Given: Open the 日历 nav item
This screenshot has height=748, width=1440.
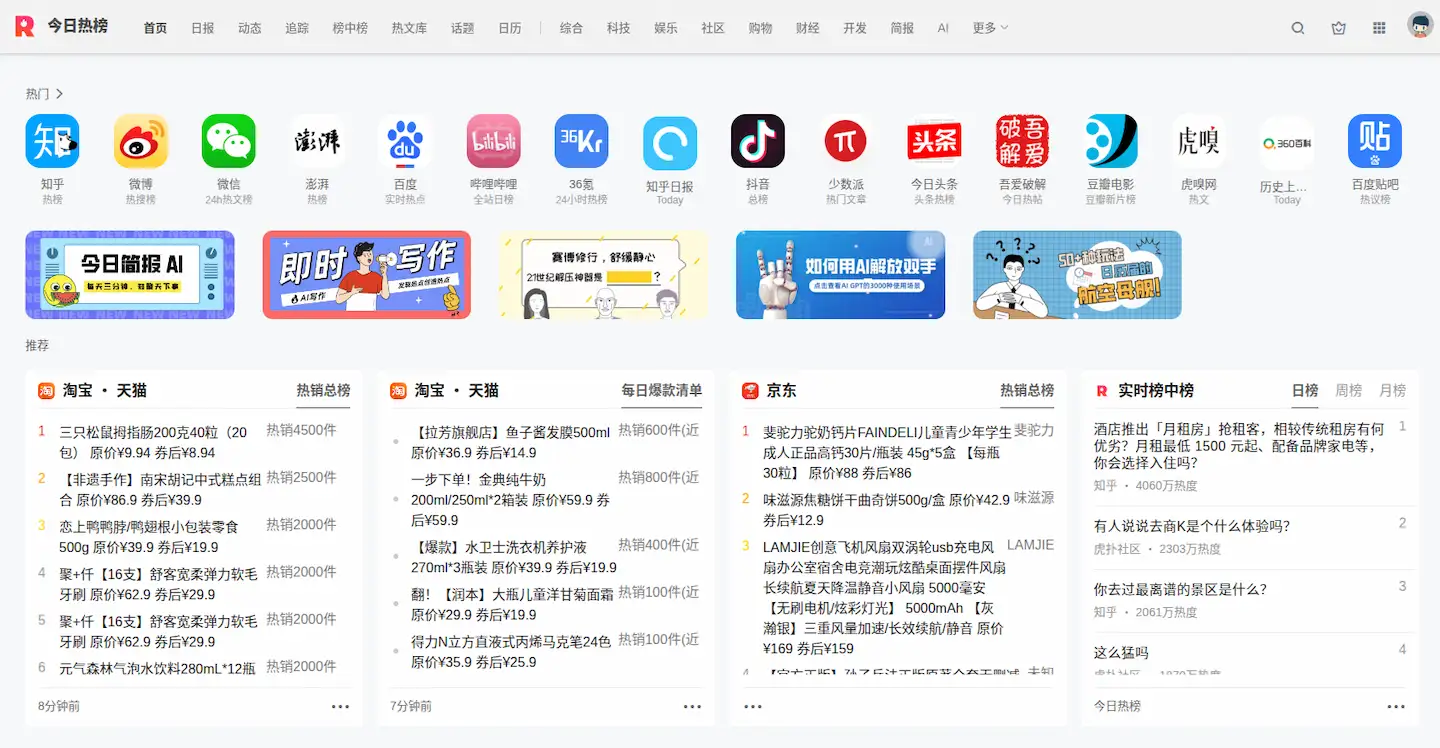Looking at the screenshot, I should point(510,28).
